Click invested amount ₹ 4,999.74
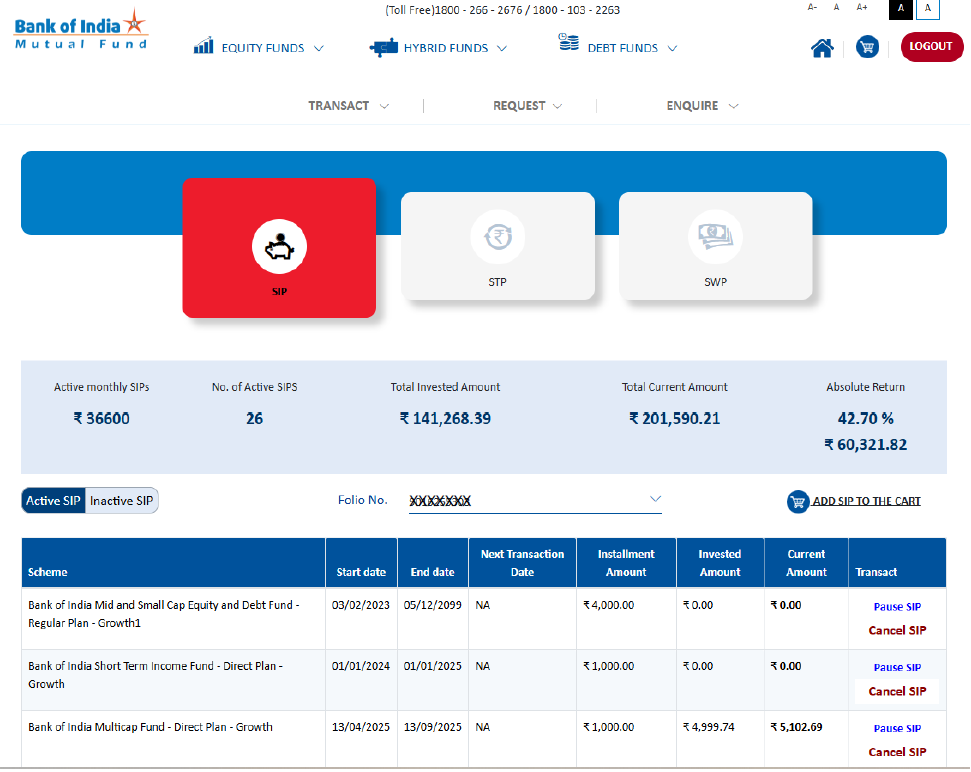 click(708, 727)
